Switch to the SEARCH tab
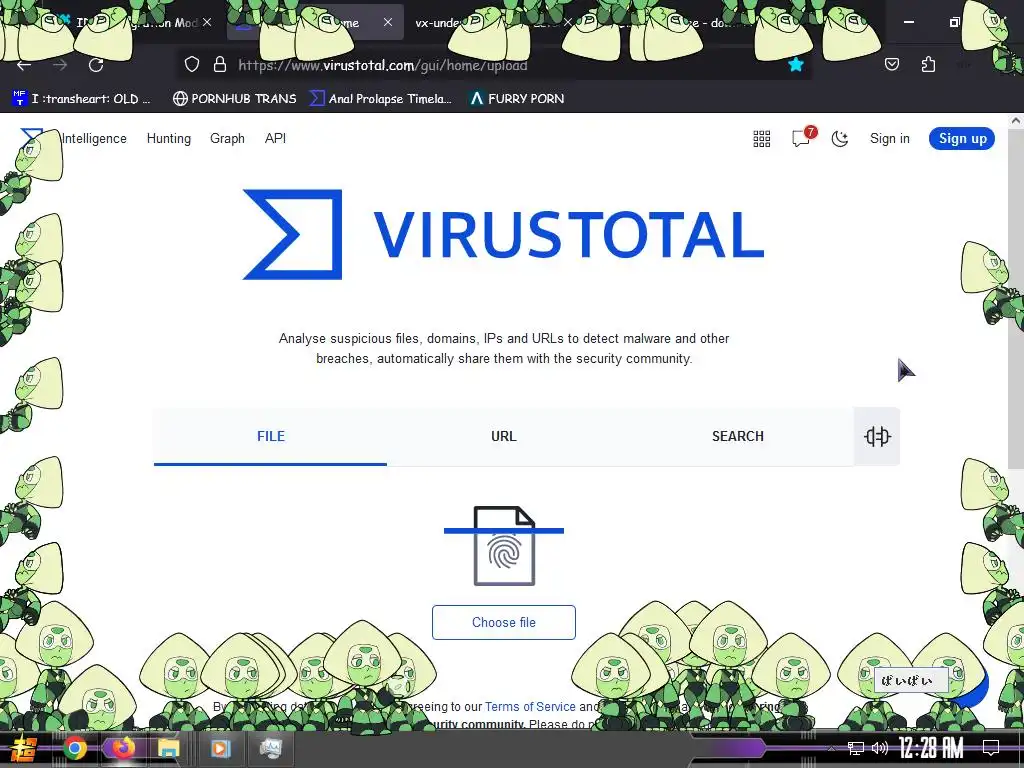 (737, 436)
